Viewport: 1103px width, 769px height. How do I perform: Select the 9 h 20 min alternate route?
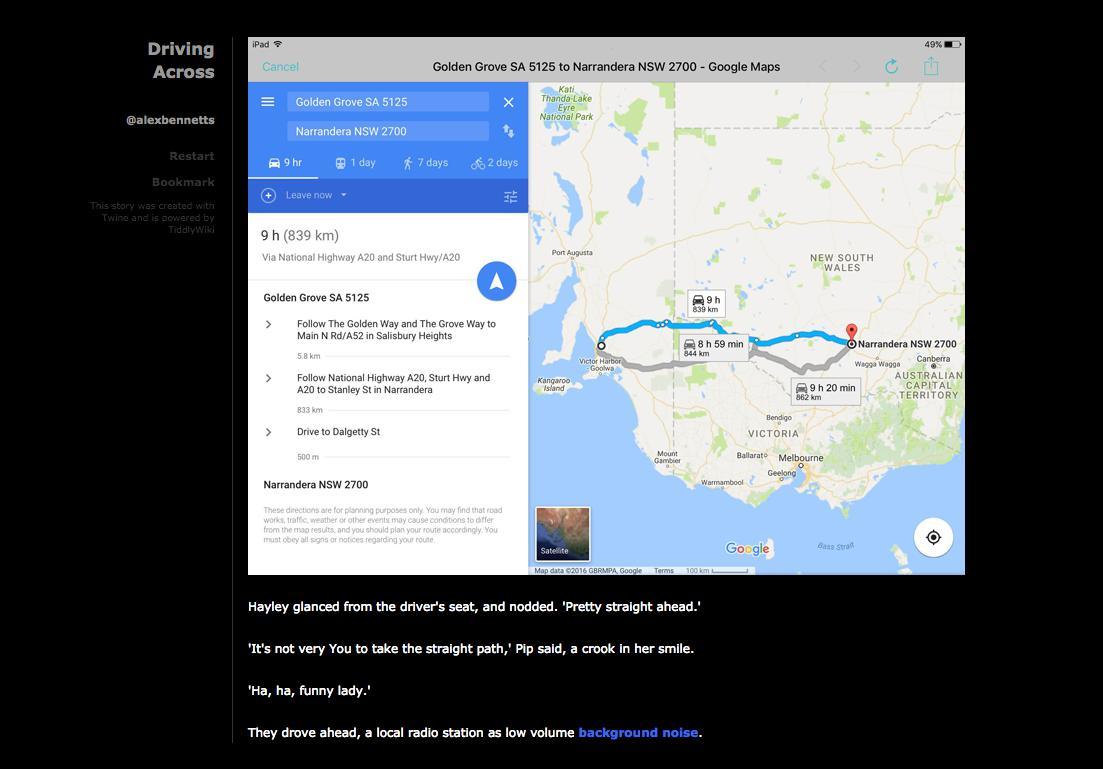[826, 391]
